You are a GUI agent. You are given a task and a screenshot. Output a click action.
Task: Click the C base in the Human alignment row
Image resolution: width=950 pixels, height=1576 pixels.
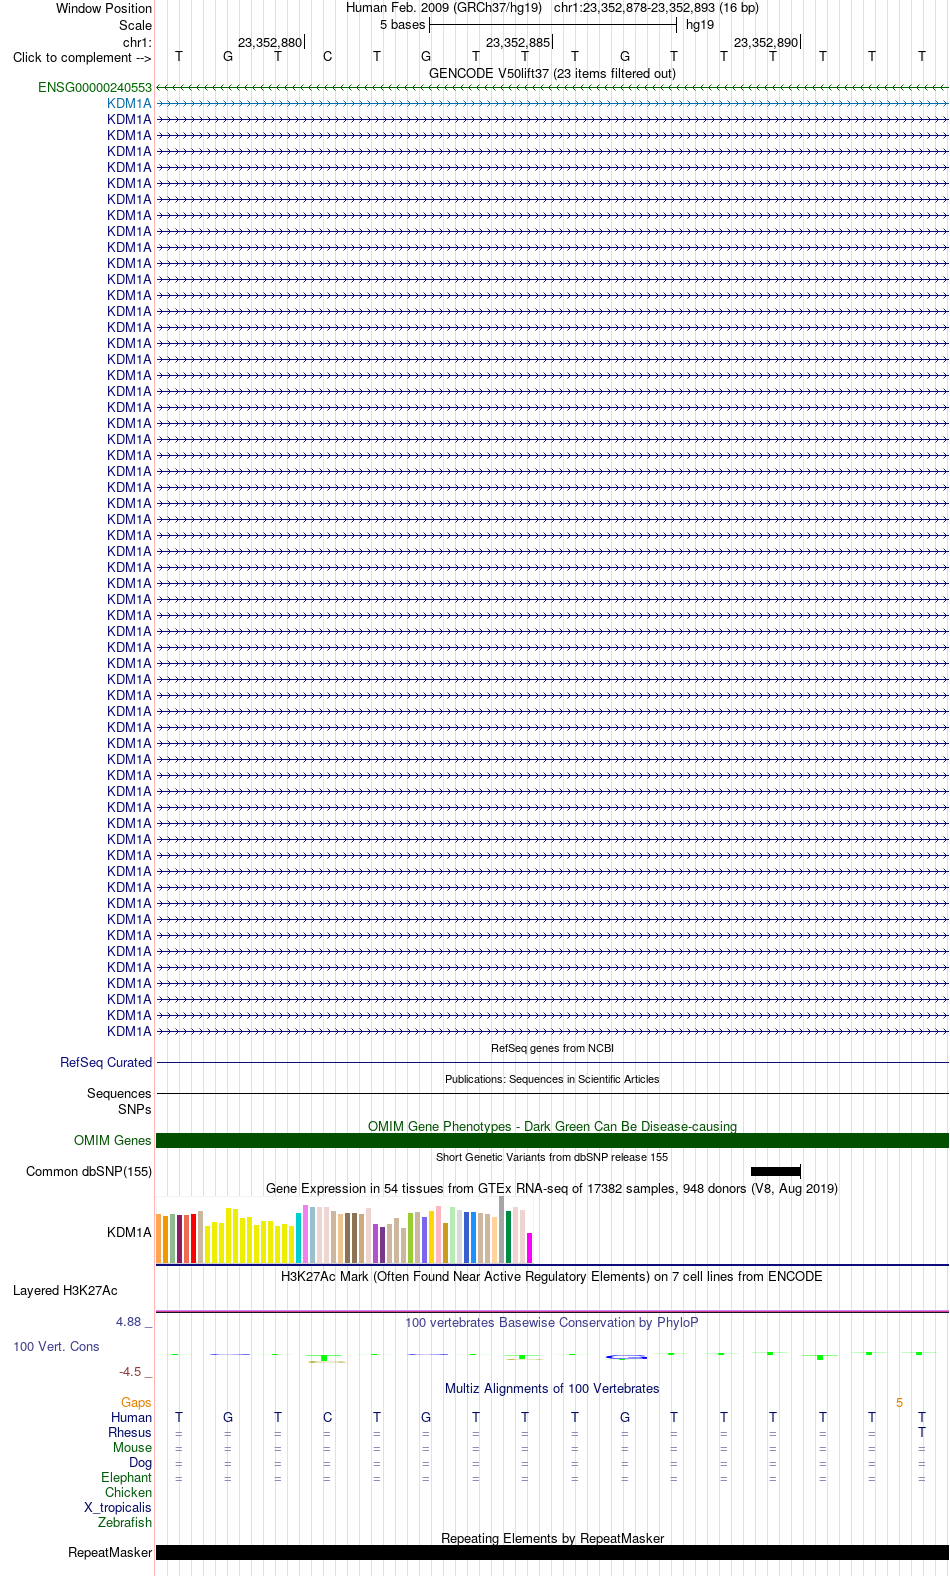[x=327, y=1418]
